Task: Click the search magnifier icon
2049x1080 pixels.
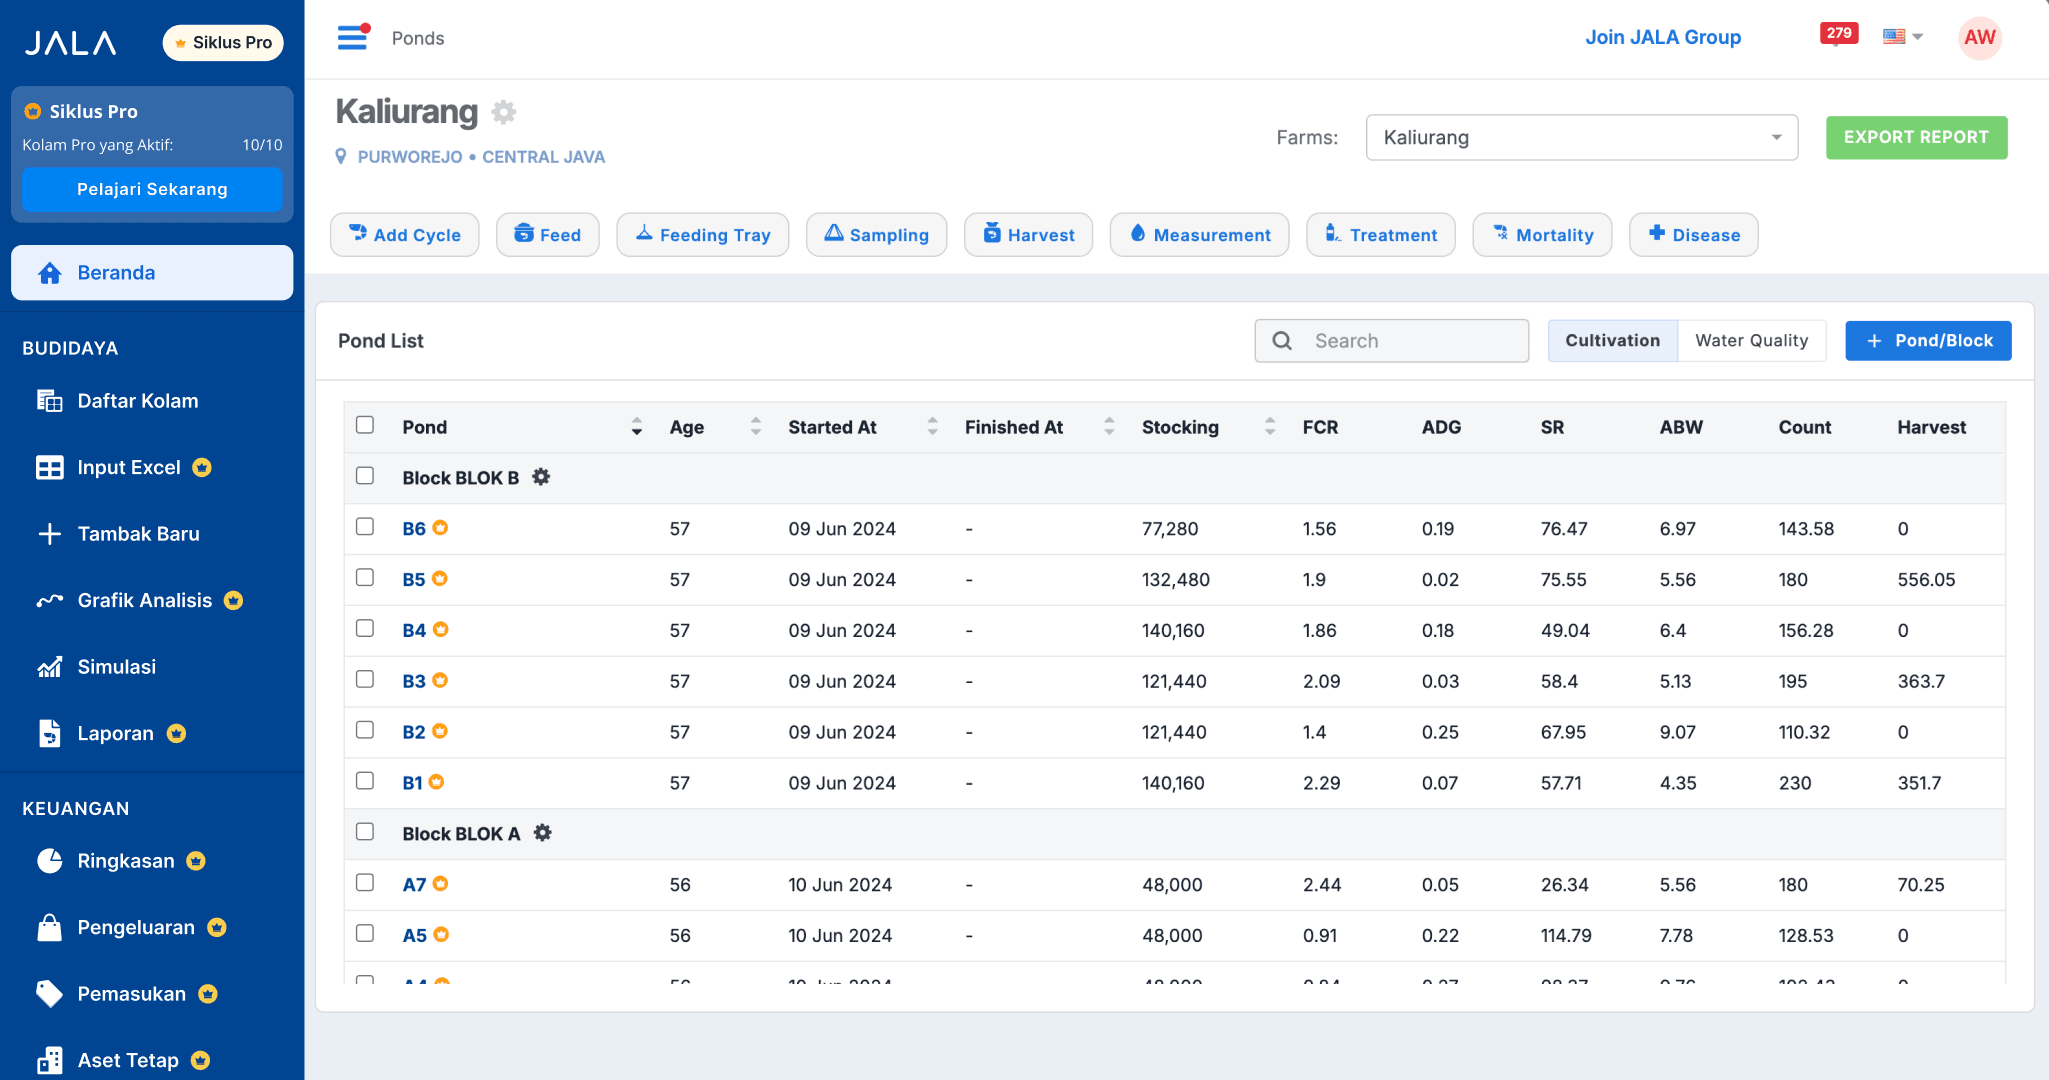Action: 1282,341
